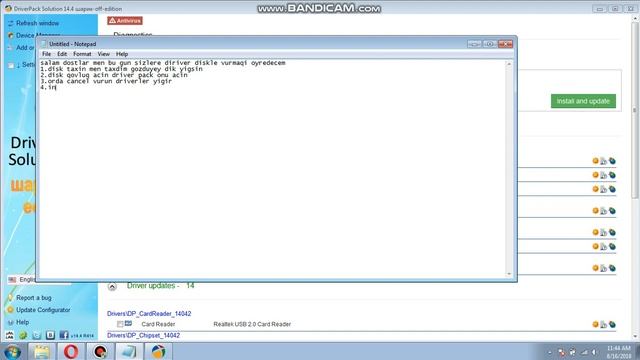Screen dimensions: 640x360
Task: Click the volume speaker tray icon
Action: point(594,352)
